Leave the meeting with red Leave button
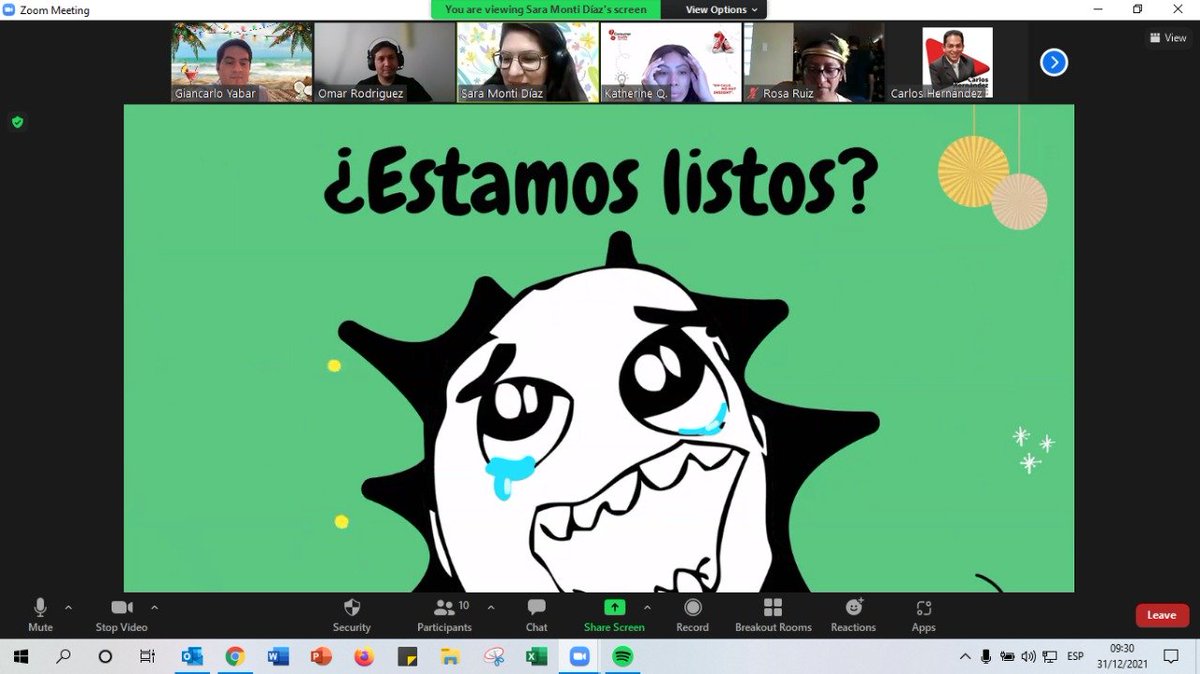1200x674 pixels. pos(1162,615)
